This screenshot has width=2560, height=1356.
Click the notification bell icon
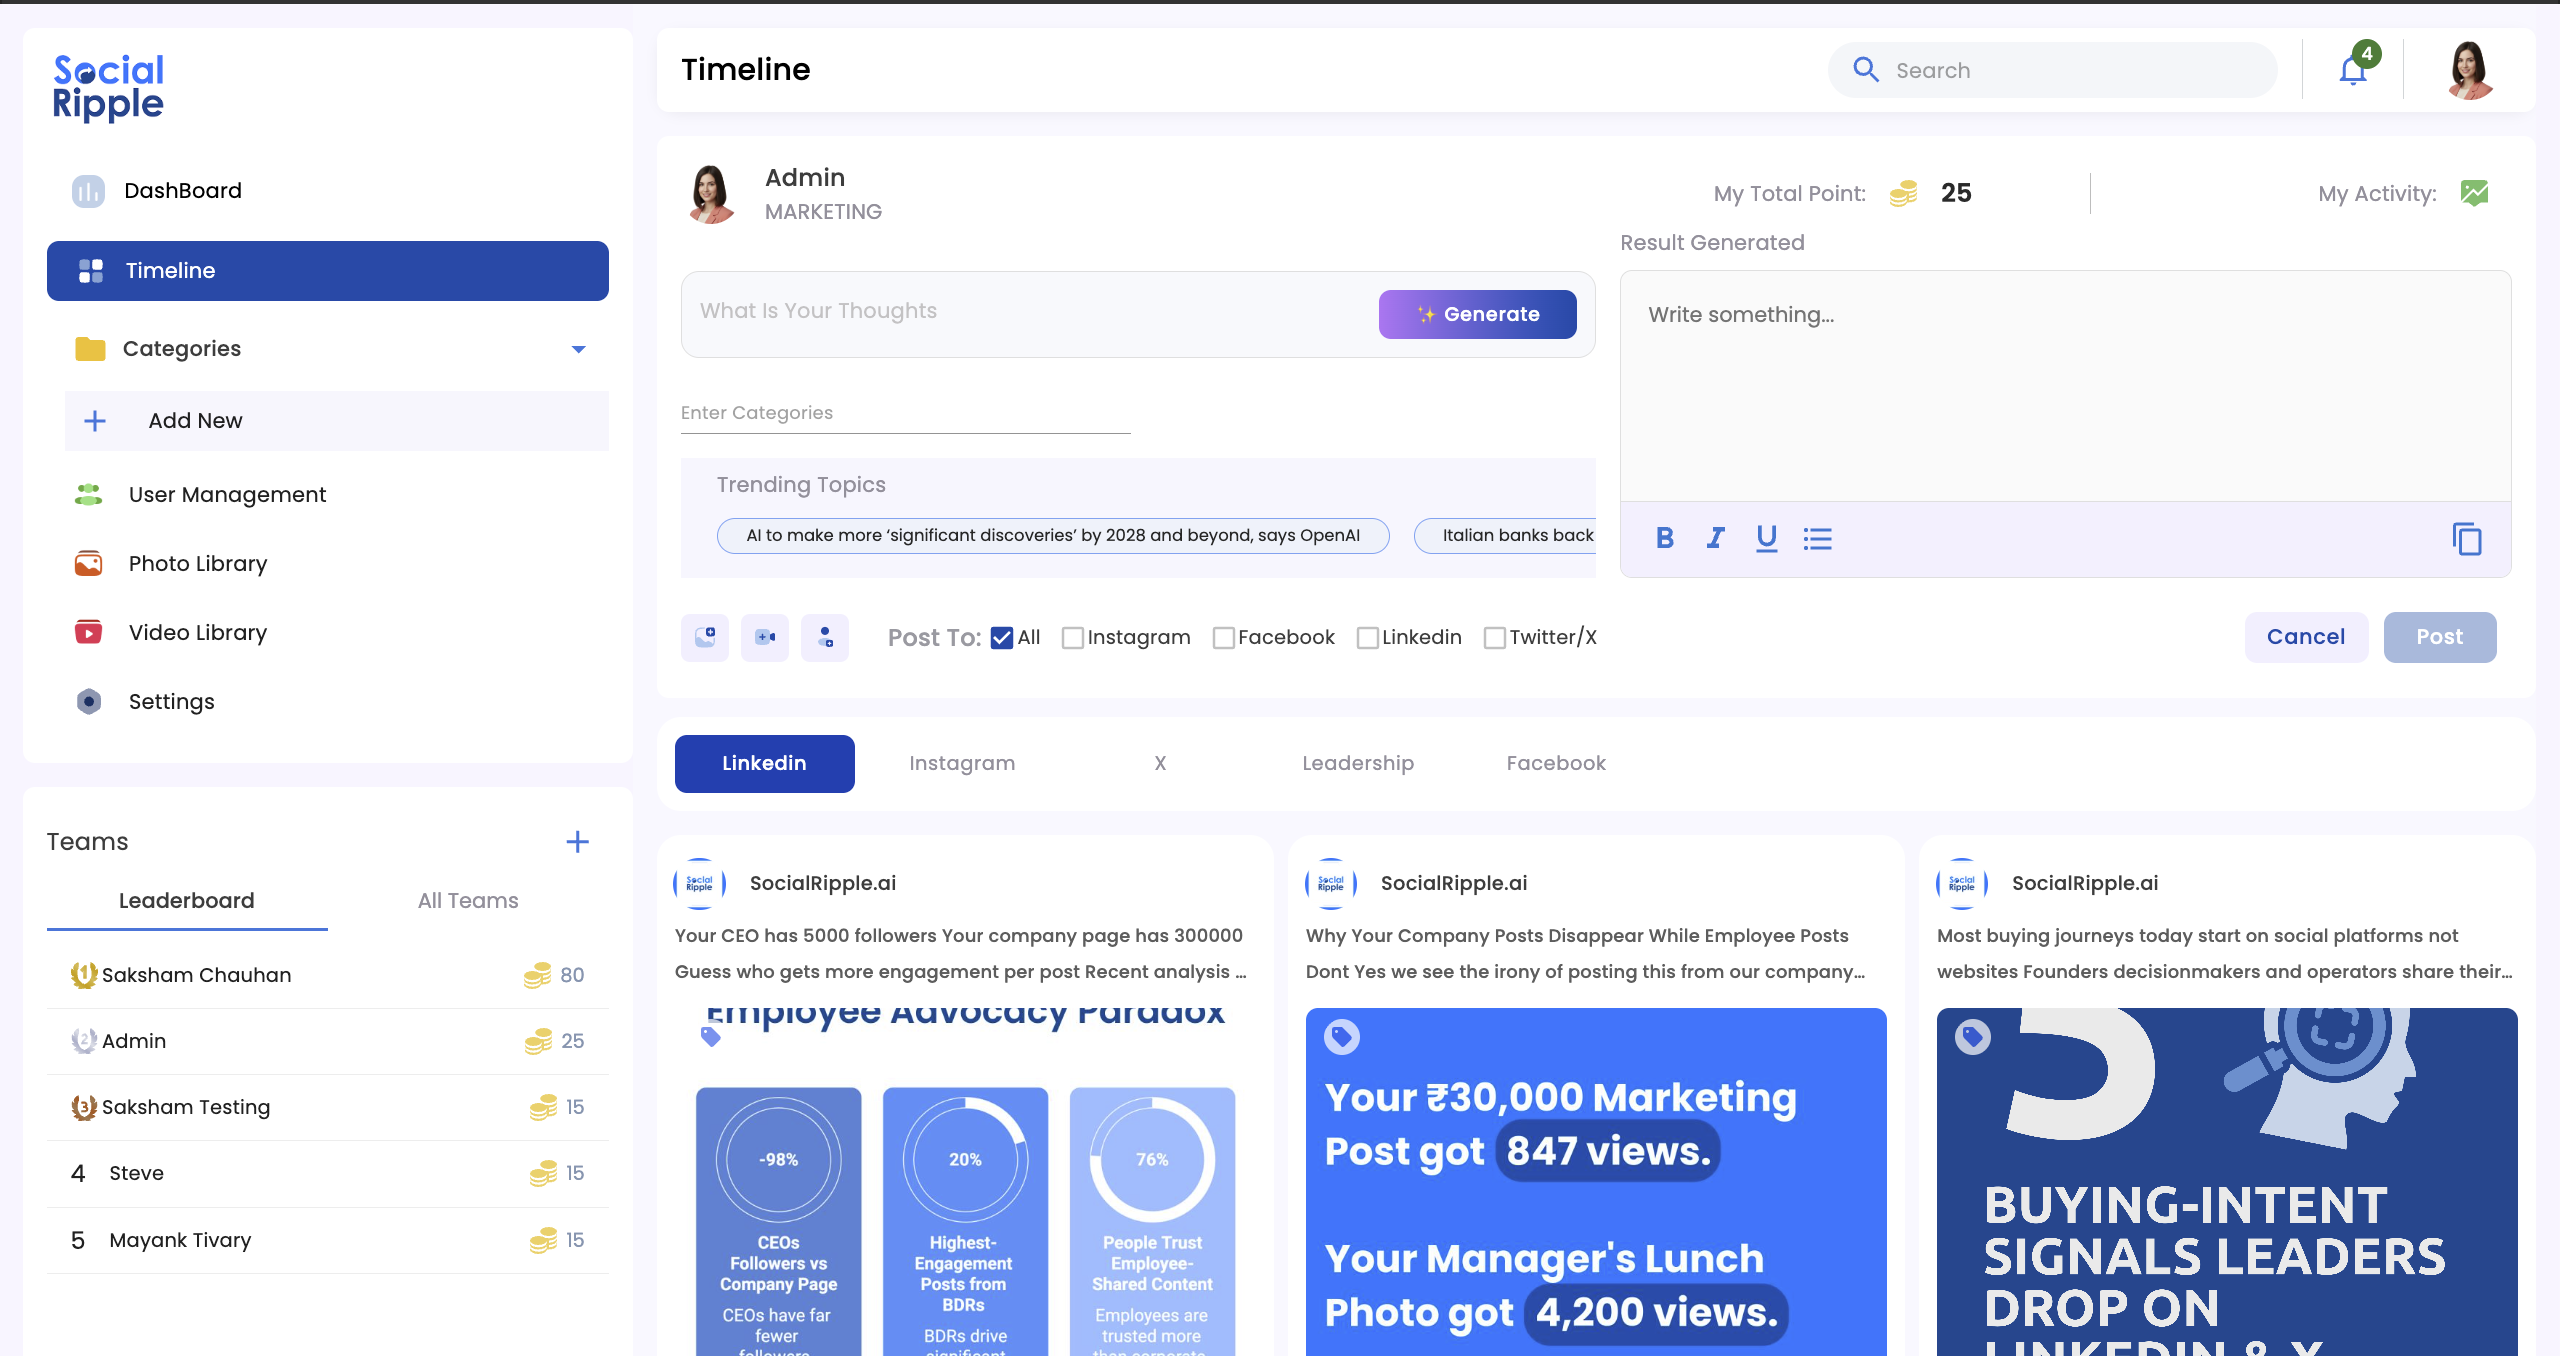[2352, 70]
